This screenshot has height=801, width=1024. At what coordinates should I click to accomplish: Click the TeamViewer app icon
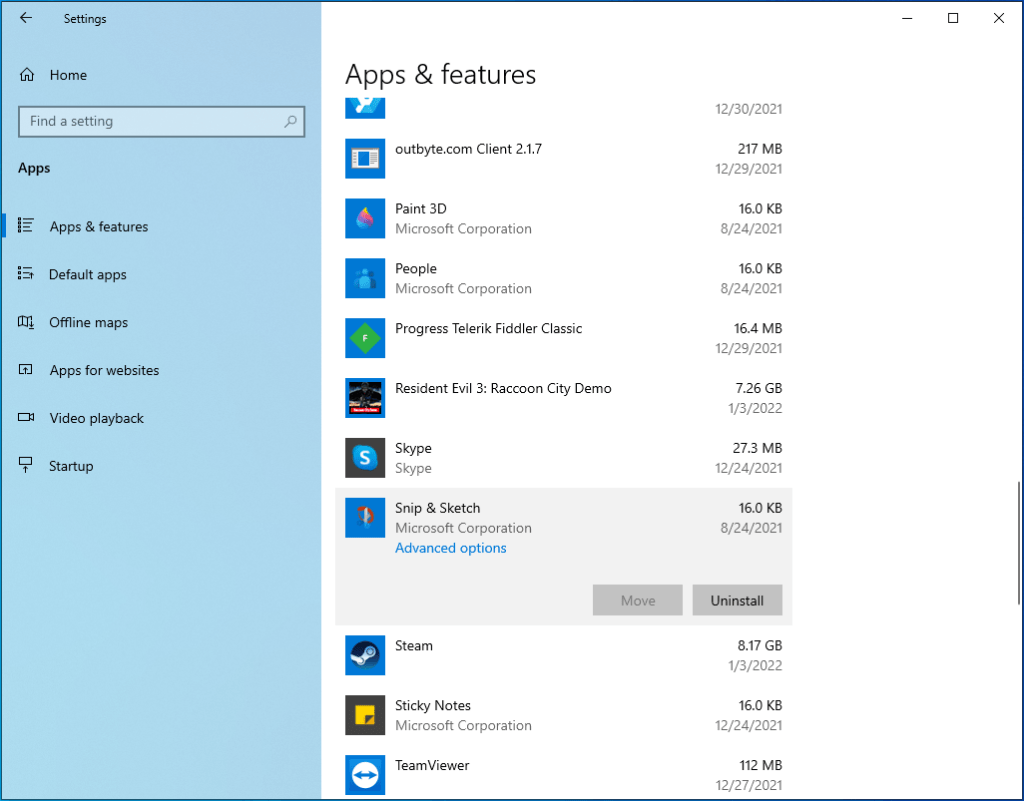(365, 775)
